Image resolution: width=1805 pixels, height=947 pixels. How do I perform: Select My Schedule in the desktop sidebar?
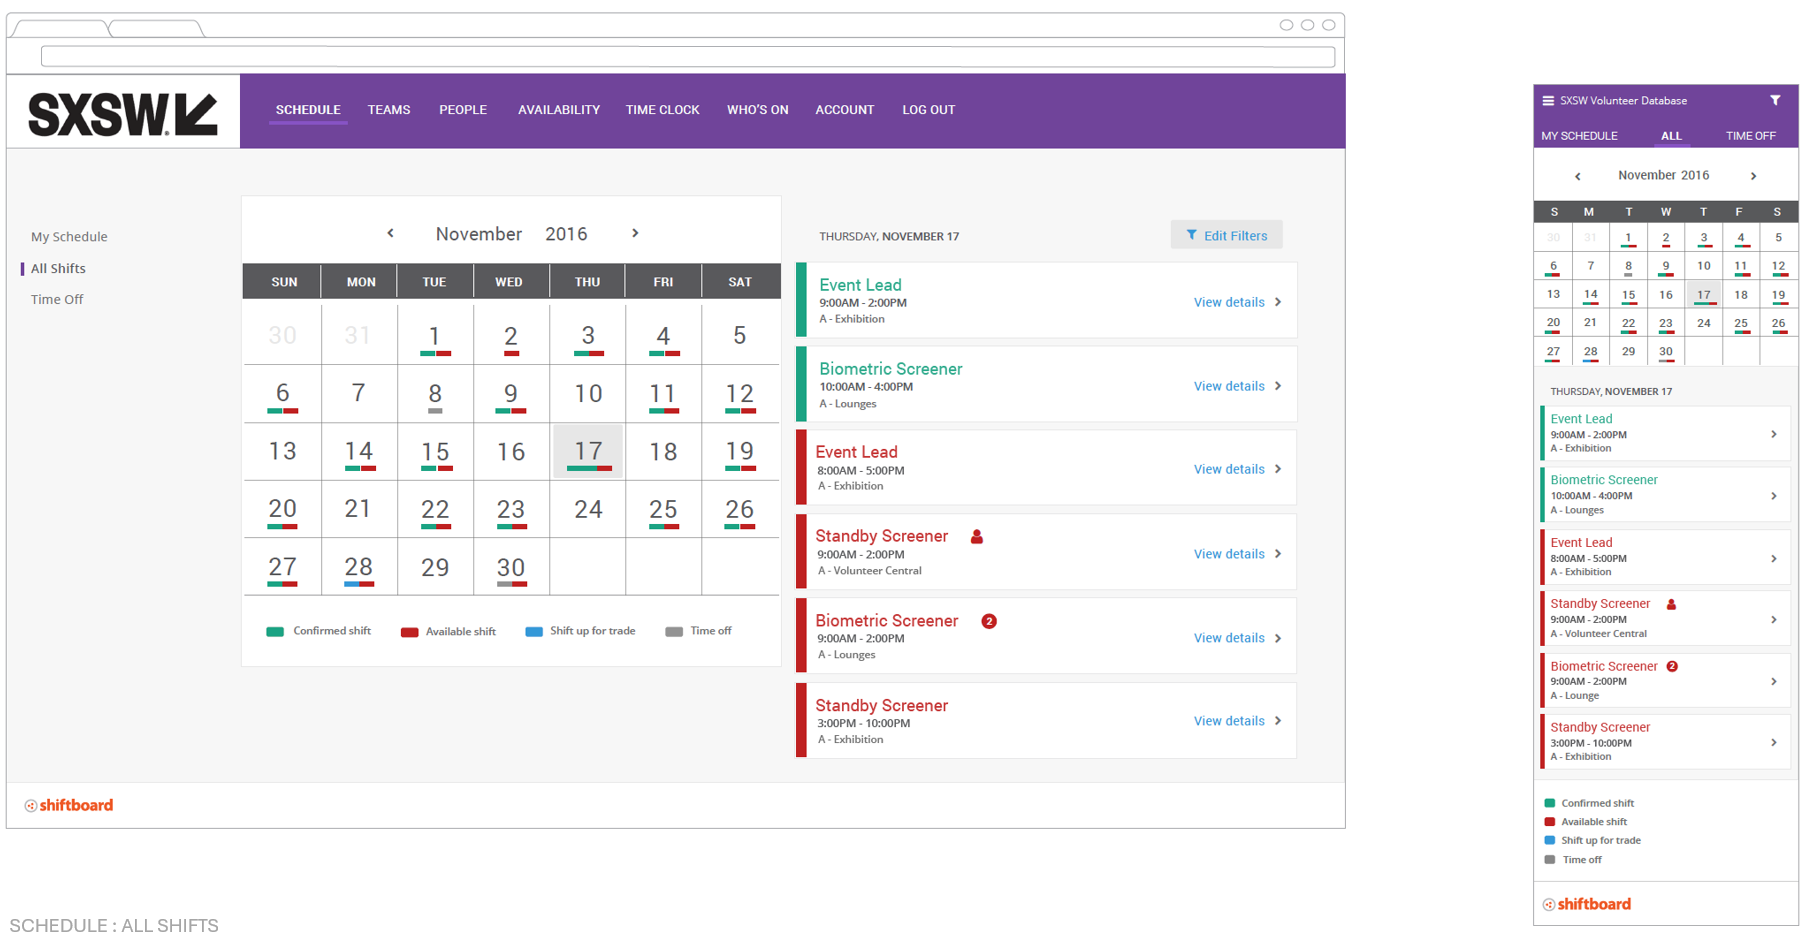[69, 237]
